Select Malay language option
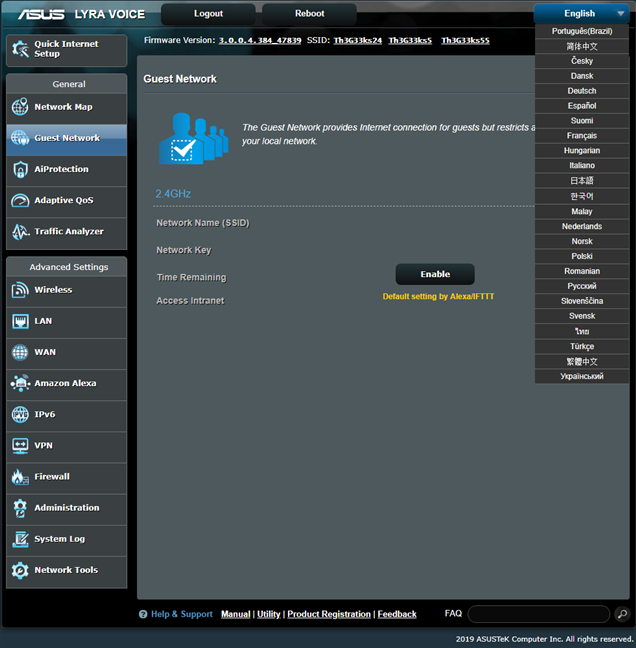The height and width of the screenshot is (648, 636). click(582, 212)
